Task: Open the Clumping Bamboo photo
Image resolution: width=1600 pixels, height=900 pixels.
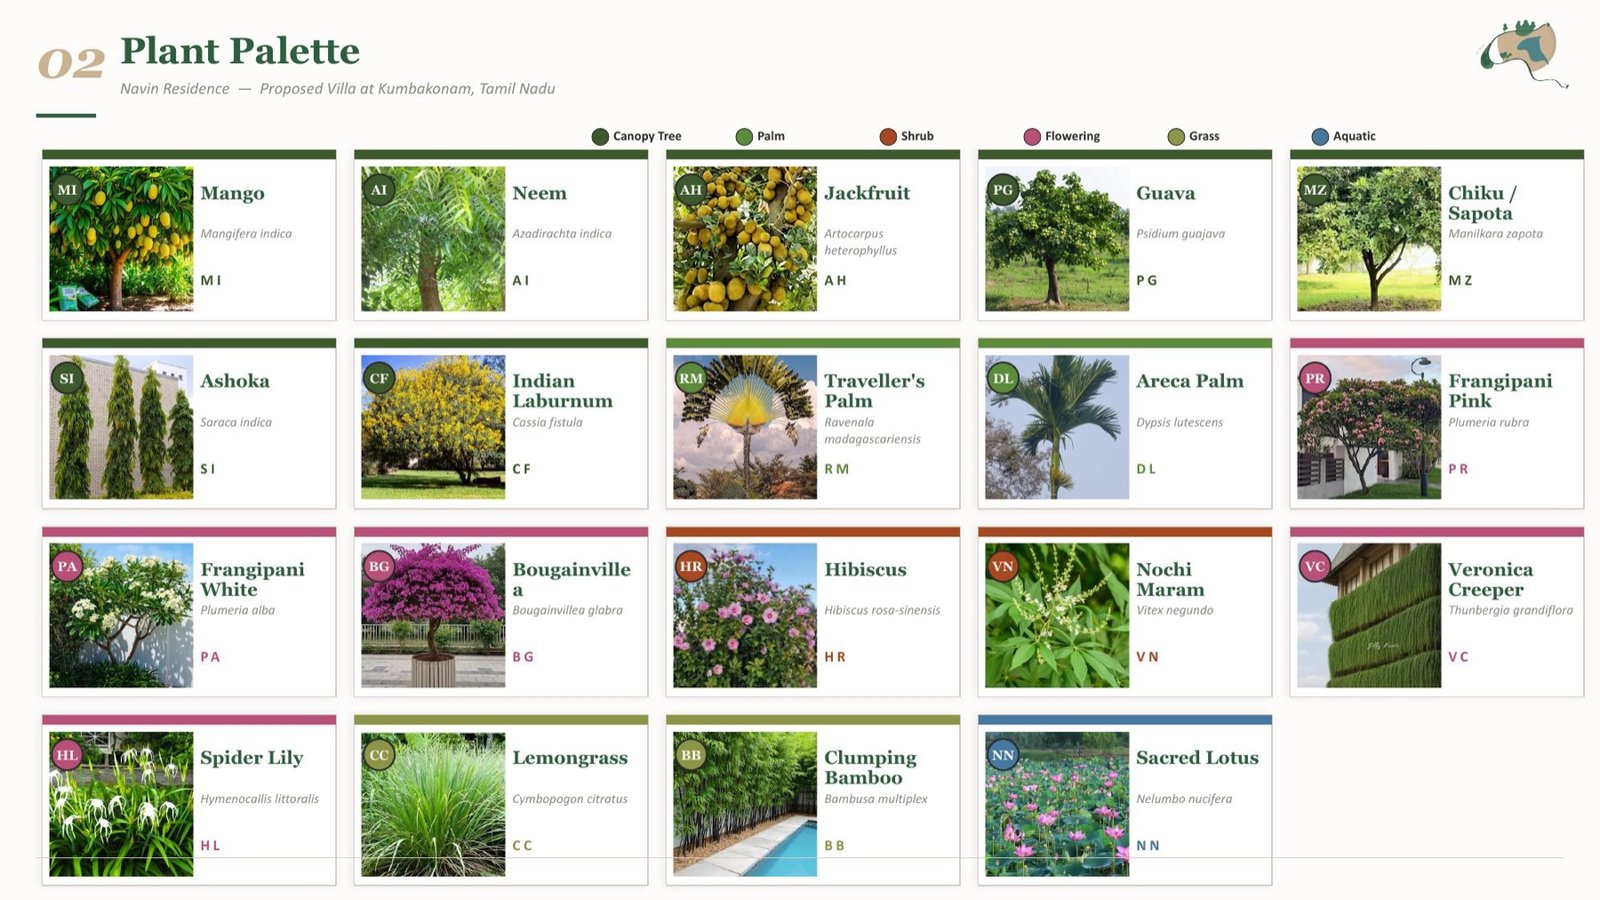Action: tap(745, 804)
